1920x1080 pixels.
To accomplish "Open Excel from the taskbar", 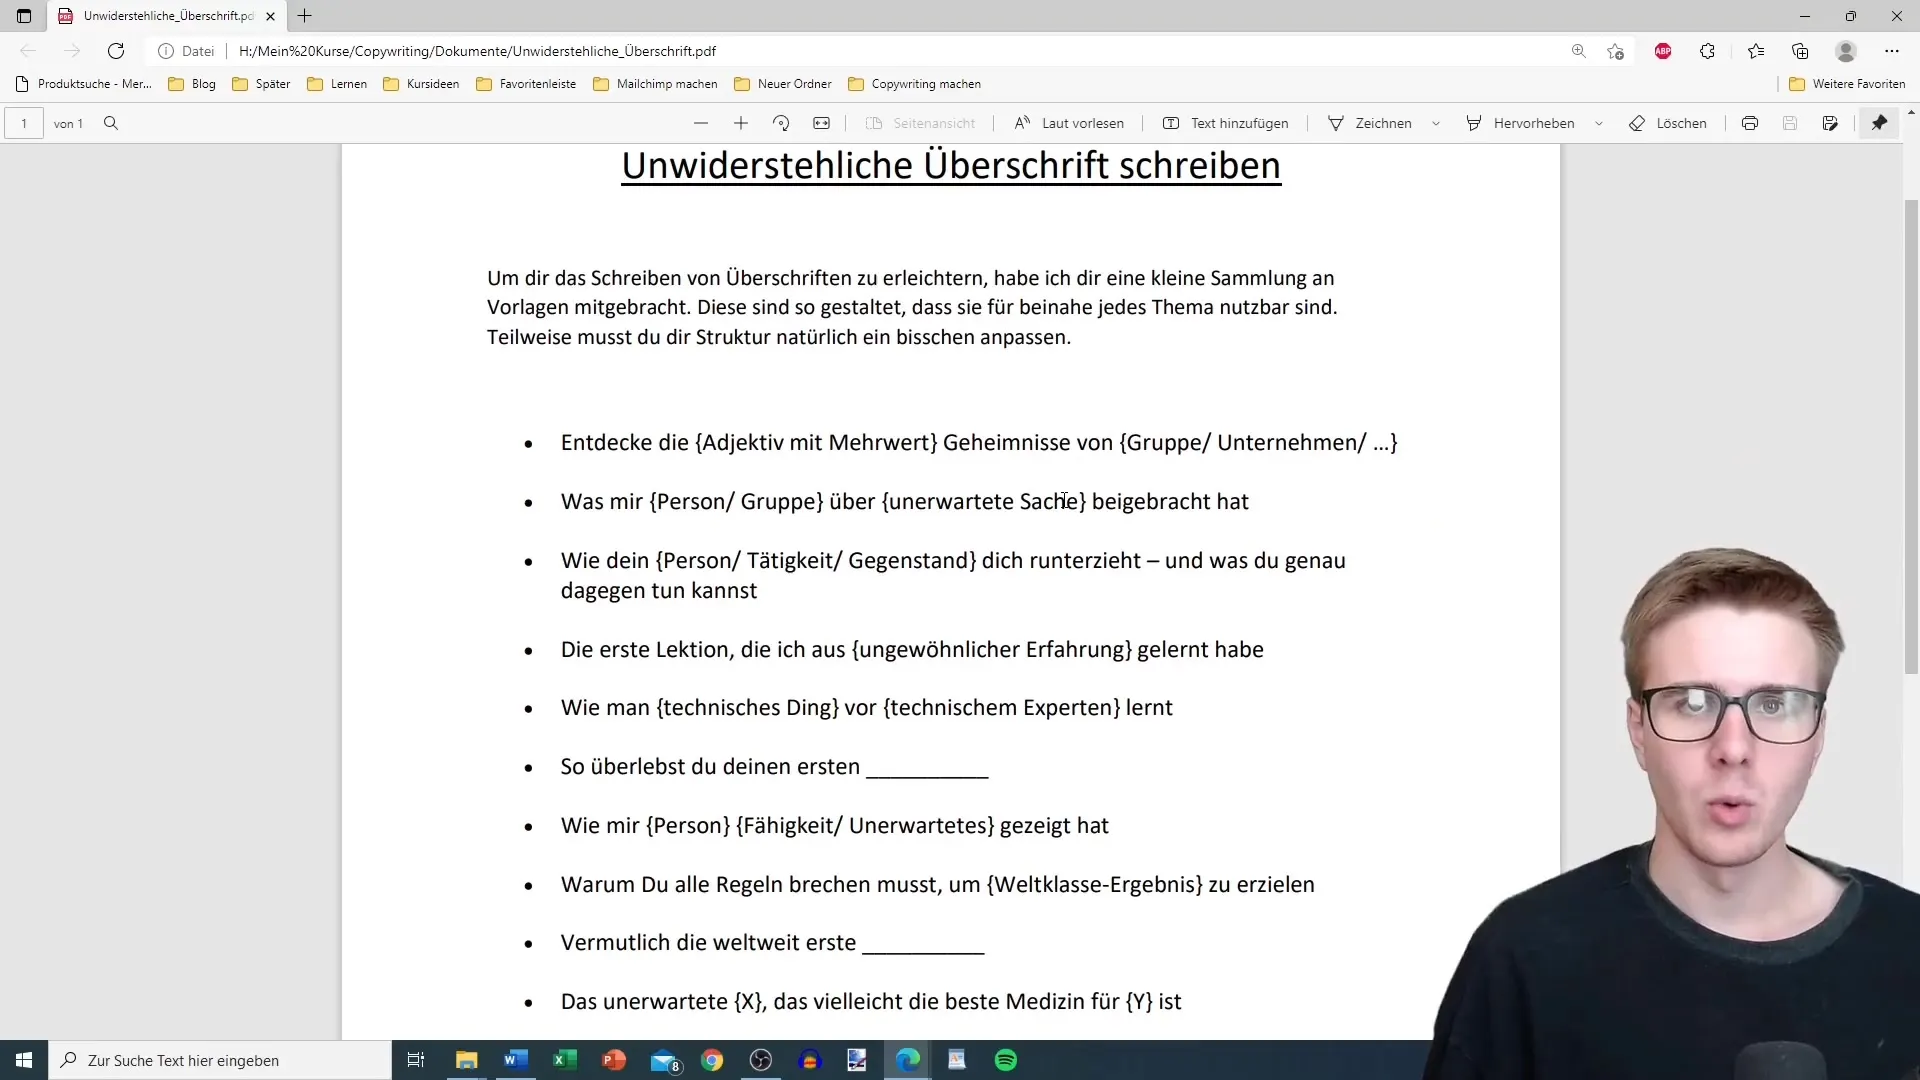I will 565,1060.
